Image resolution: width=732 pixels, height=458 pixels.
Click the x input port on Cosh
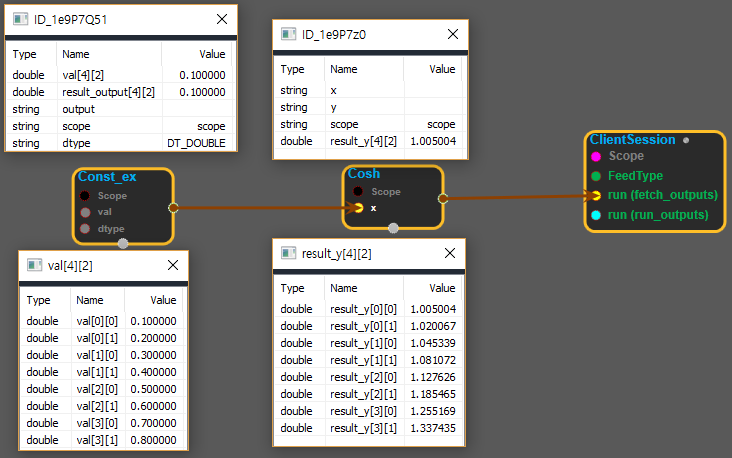[359, 208]
